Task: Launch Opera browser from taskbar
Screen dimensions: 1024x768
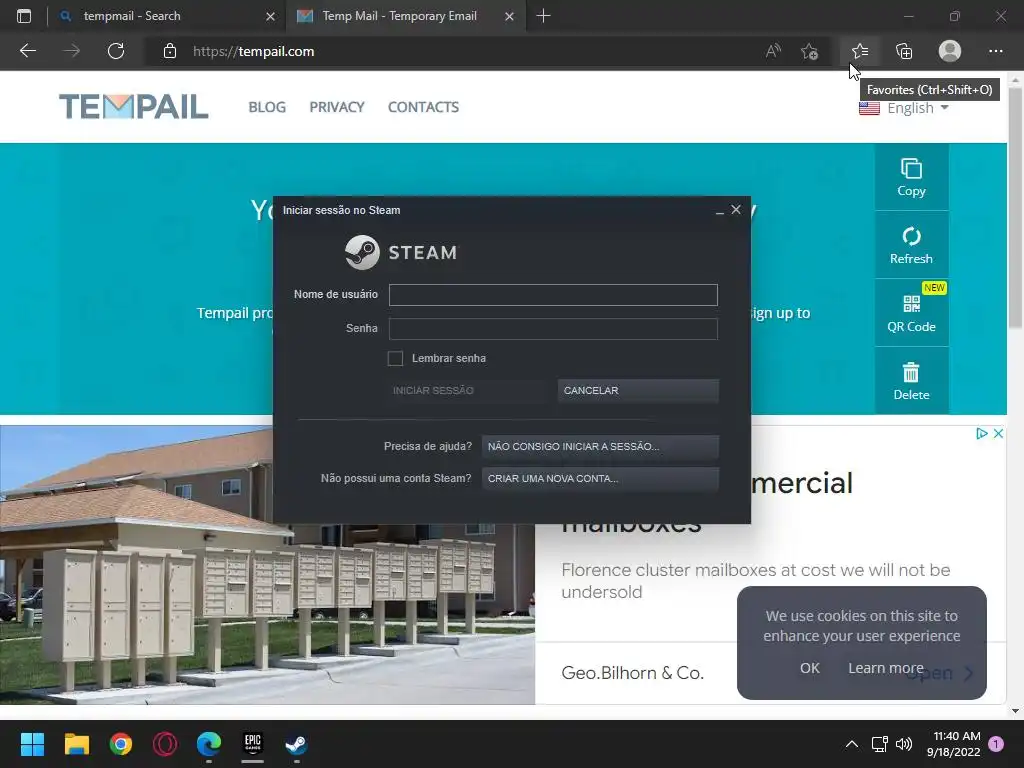Action: pos(165,744)
